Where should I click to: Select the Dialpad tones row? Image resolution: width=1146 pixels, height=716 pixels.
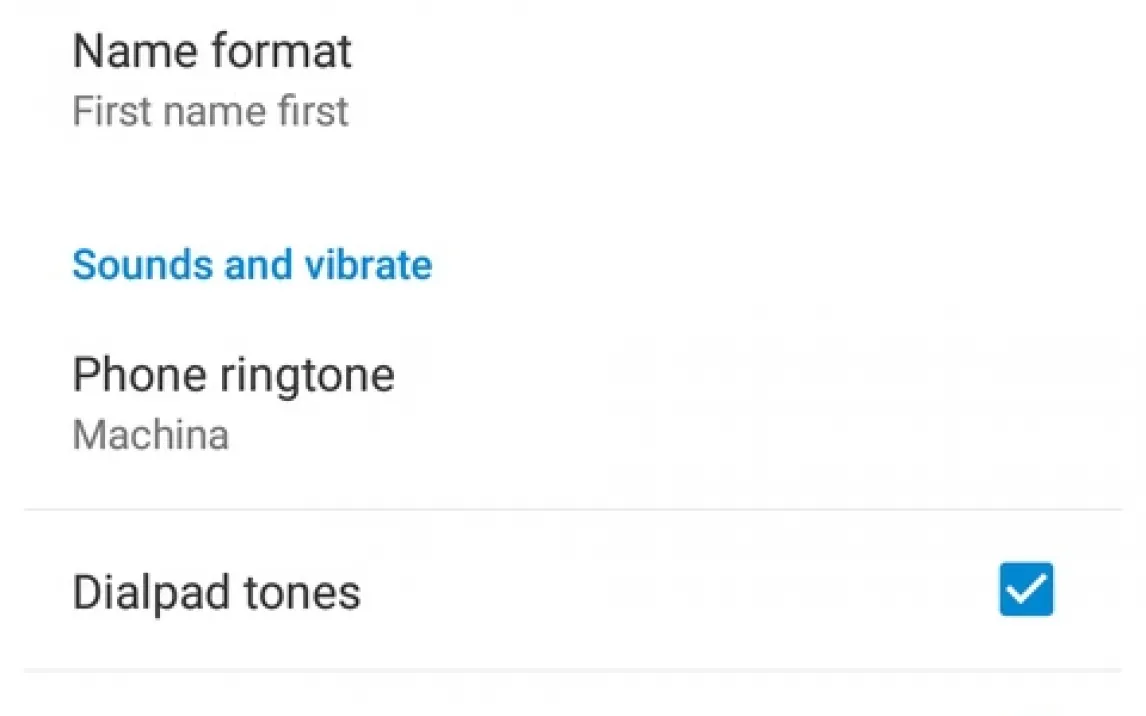point(500,591)
